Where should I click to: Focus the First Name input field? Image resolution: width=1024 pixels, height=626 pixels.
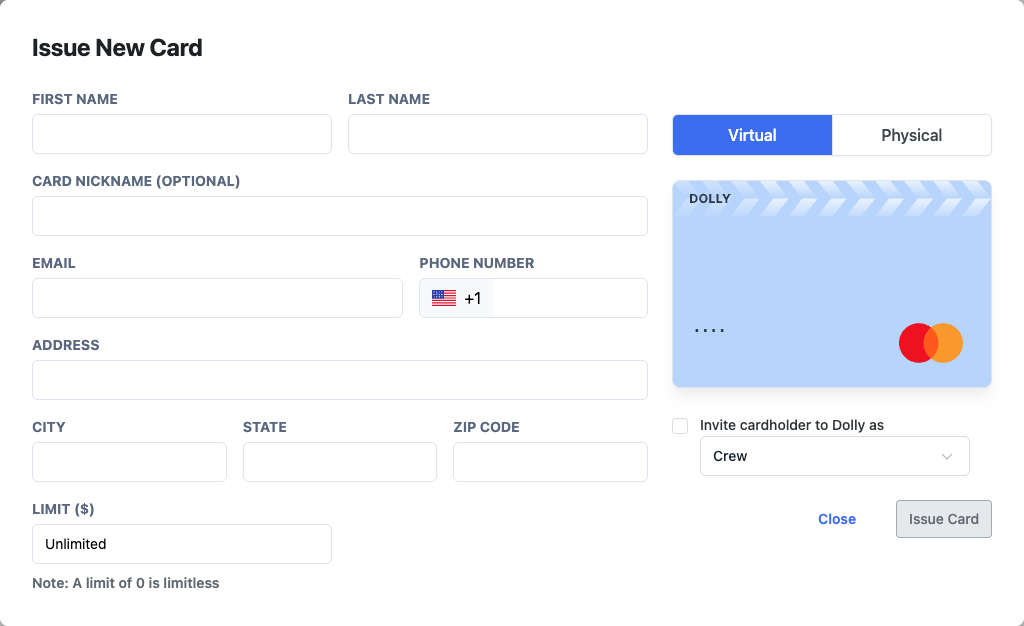(x=182, y=134)
